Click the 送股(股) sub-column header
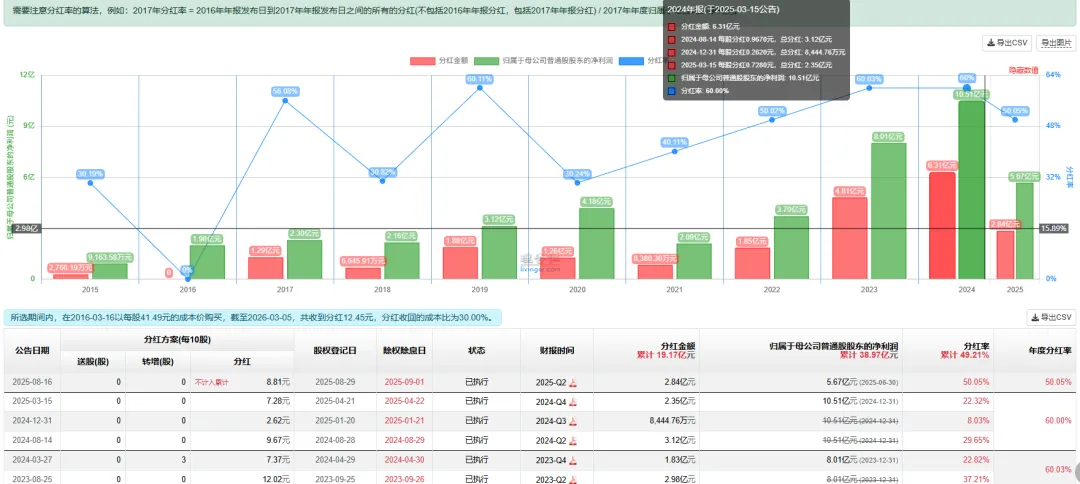This screenshot has width=1080, height=484. click(x=93, y=361)
